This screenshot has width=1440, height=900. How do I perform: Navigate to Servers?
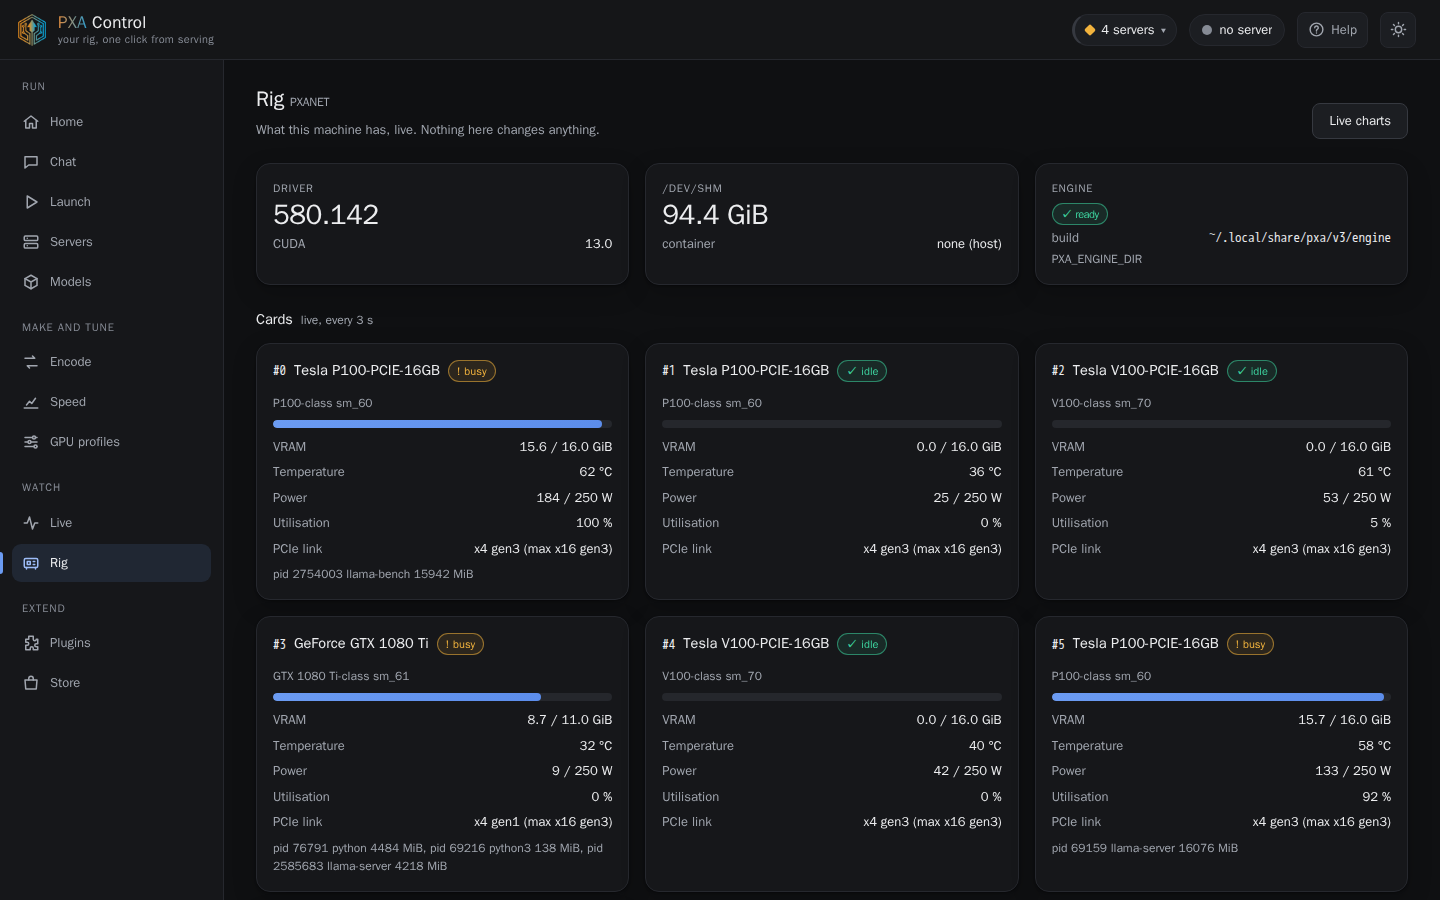tap(111, 242)
